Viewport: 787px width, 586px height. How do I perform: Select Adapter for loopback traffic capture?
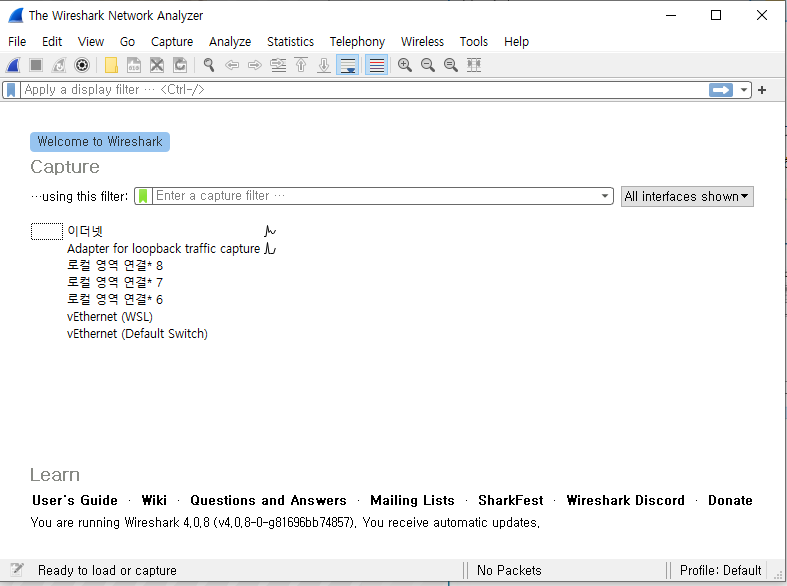tap(163, 249)
